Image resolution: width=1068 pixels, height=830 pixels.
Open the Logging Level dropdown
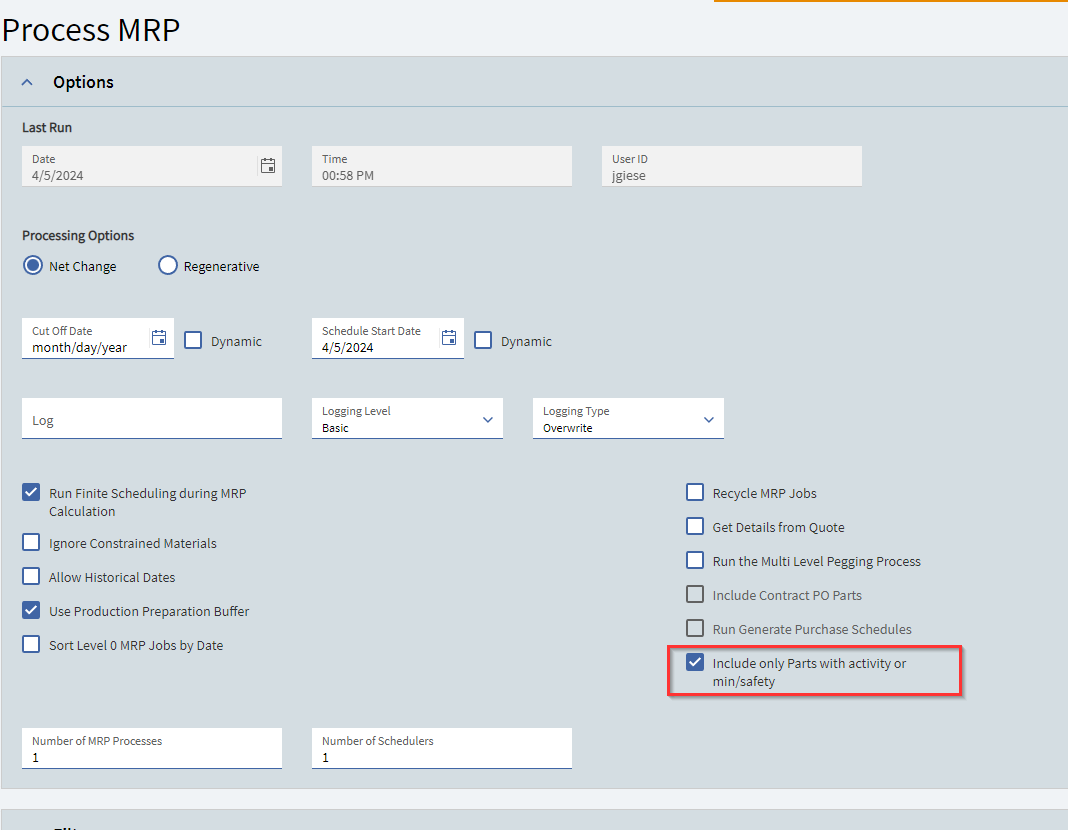(x=407, y=419)
